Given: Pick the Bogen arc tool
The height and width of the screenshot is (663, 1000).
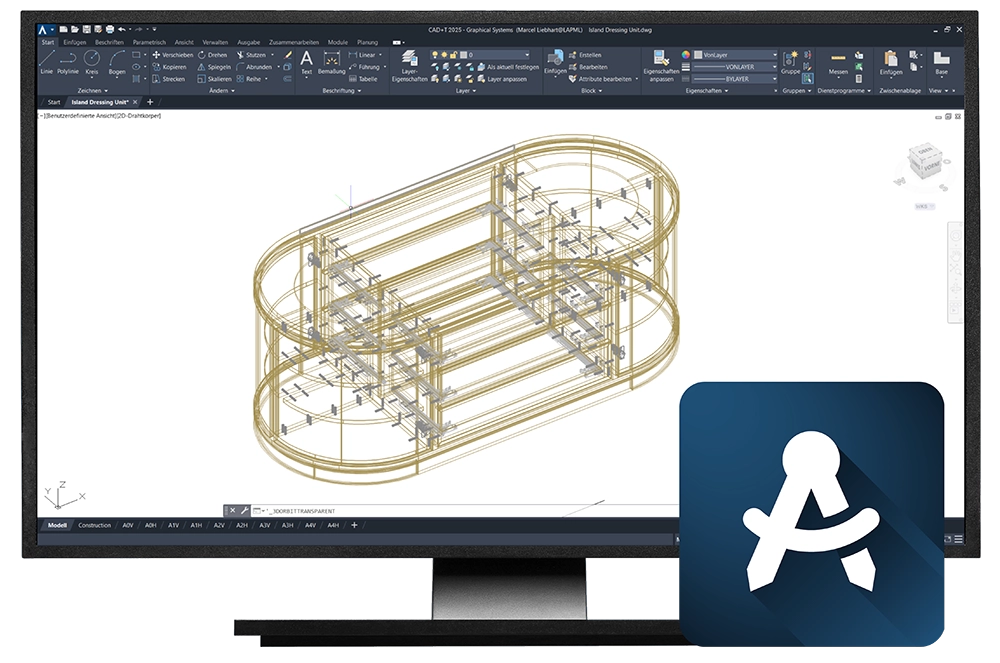Looking at the screenshot, I should point(117,62).
